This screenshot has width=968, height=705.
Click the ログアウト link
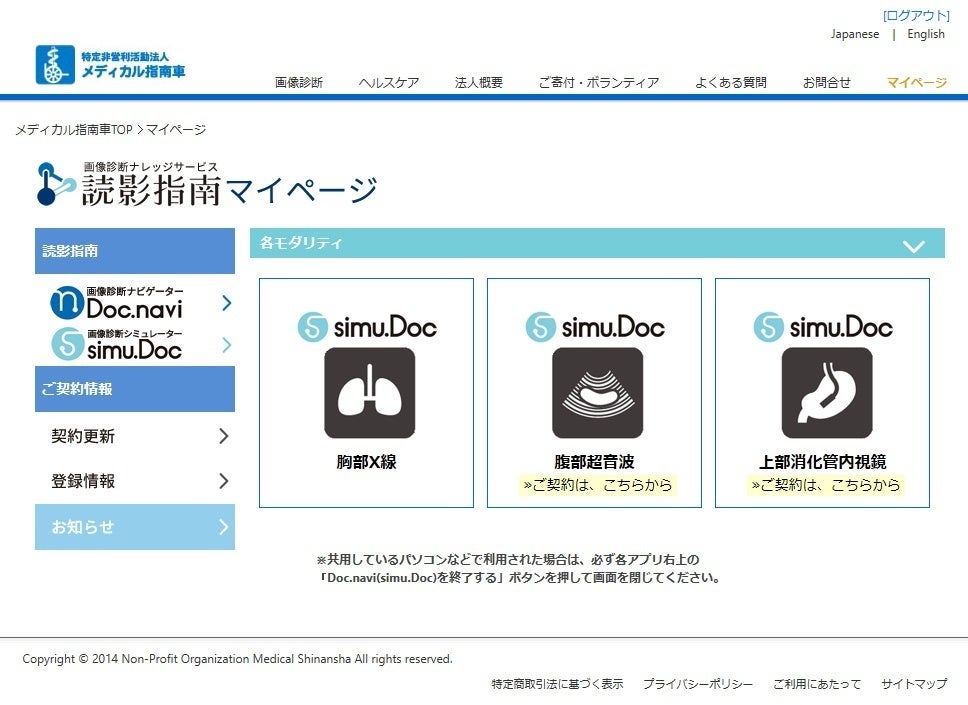pyautogui.click(x=915, y=16)
